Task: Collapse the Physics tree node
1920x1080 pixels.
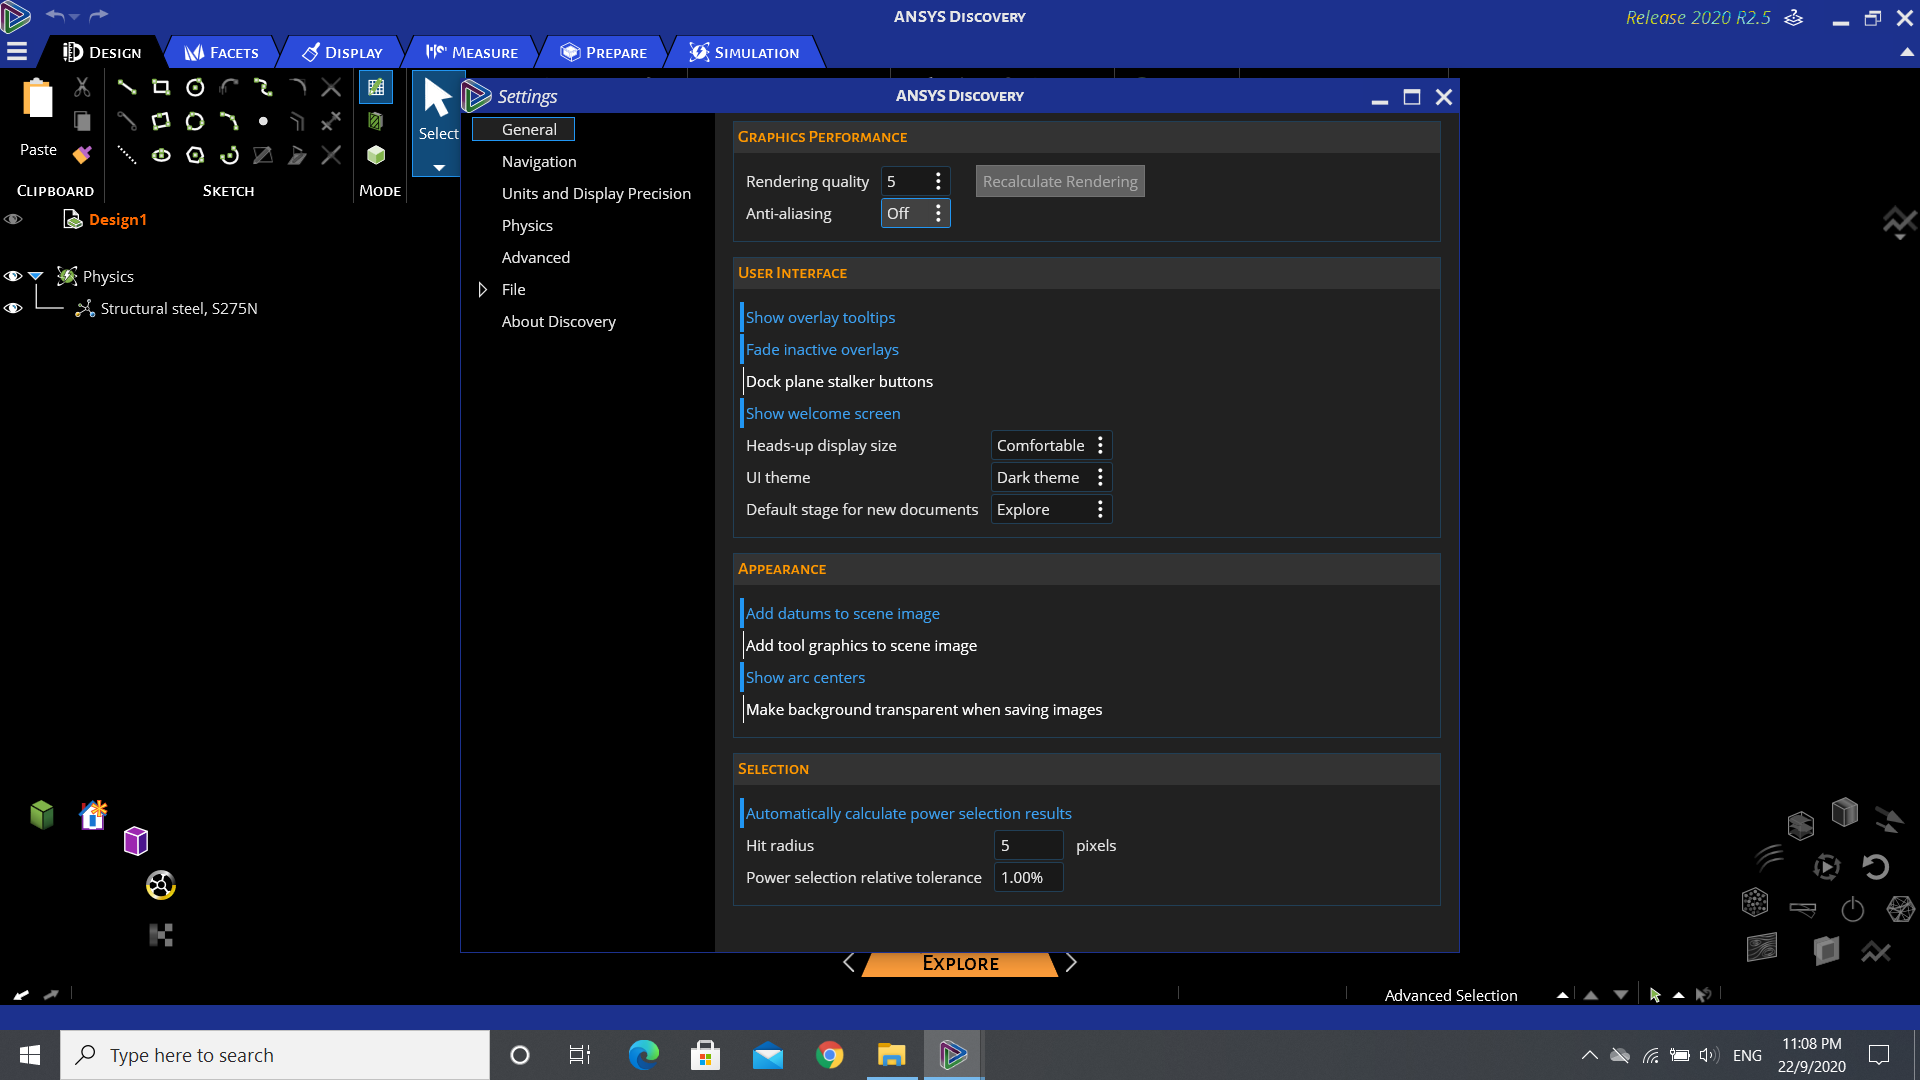Action: [x=36, y=276]
